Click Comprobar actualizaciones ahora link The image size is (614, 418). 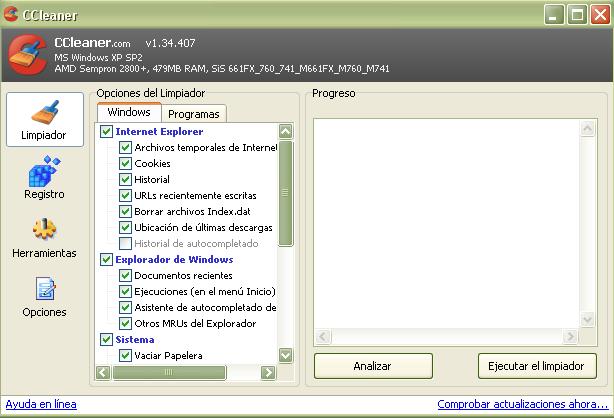[x=522, y=404]
